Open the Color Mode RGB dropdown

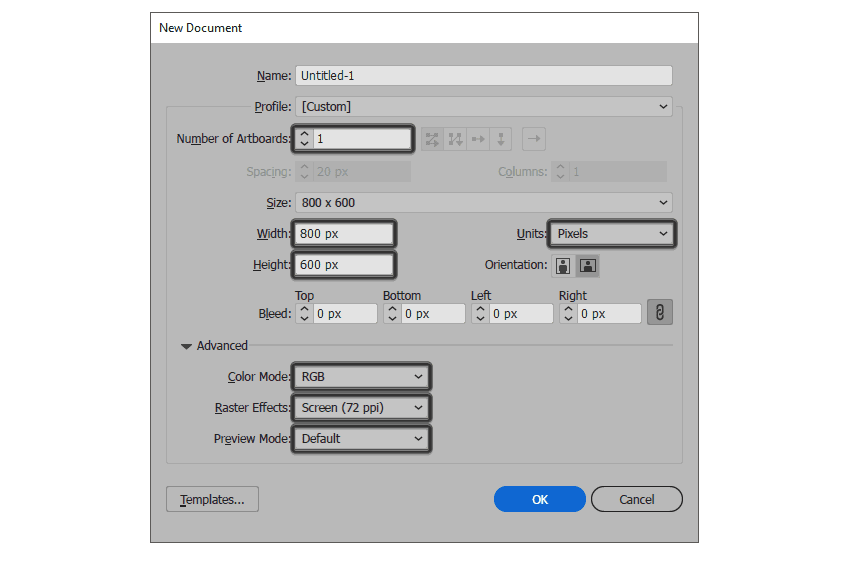click(x=362, y=377)
